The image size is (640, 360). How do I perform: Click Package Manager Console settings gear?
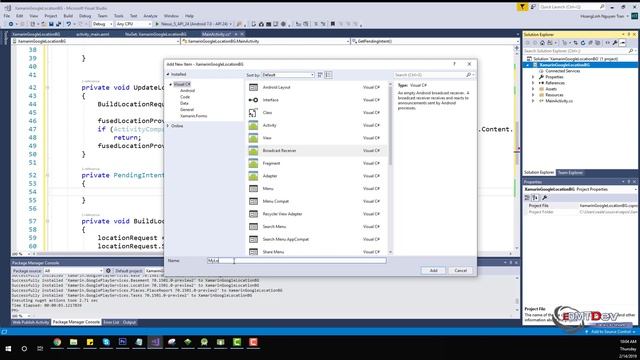tap(108, 271)
